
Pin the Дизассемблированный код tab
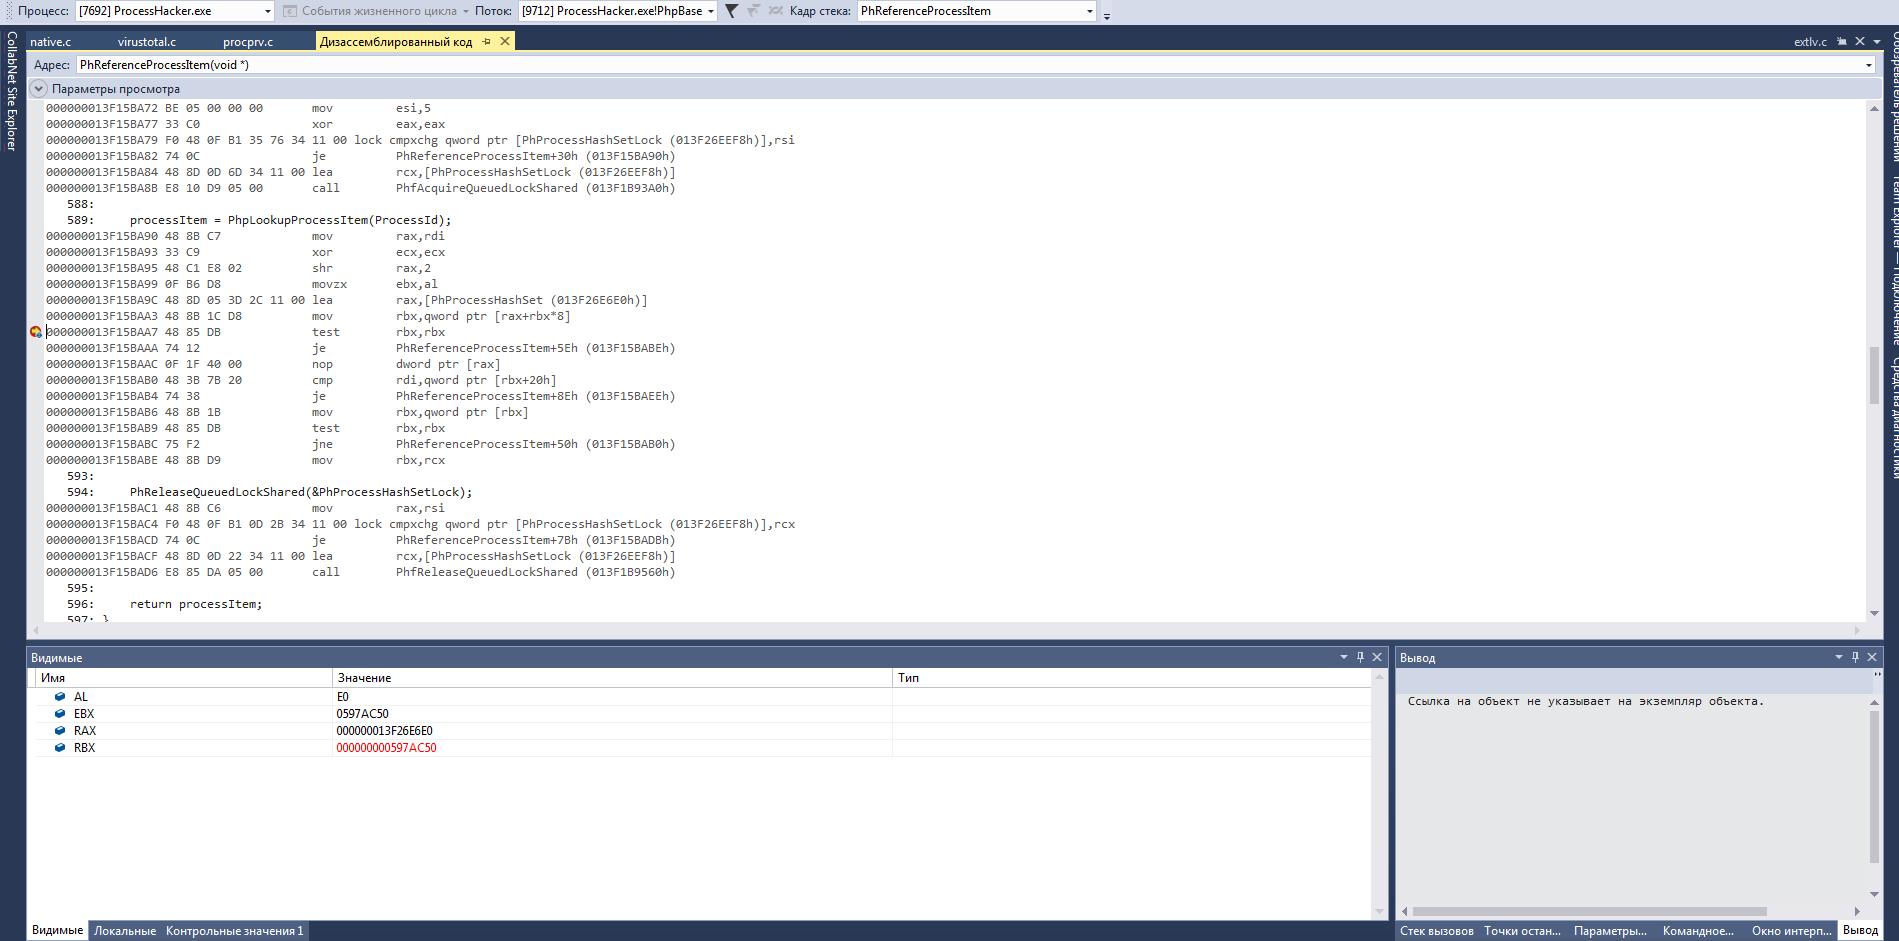click(x=487, y=41)
